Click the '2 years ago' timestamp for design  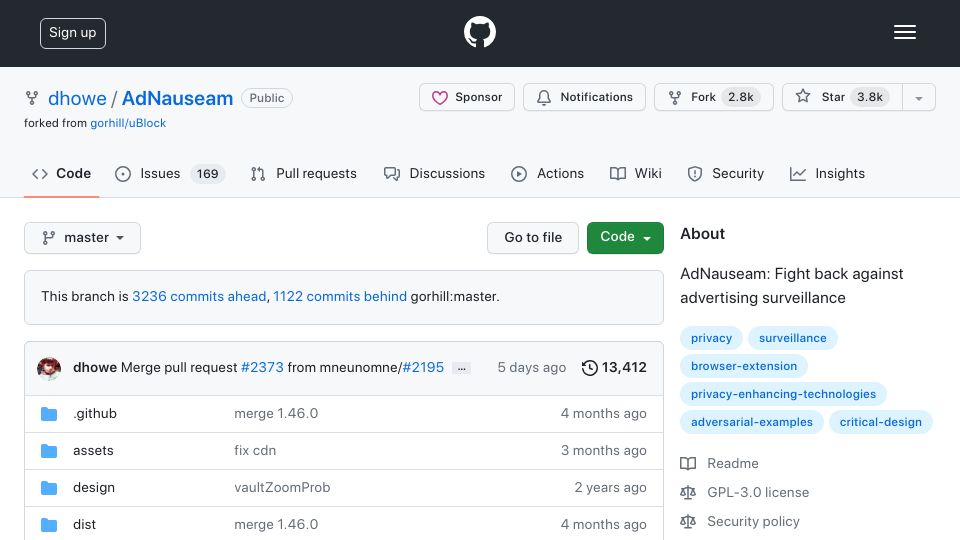610,487
